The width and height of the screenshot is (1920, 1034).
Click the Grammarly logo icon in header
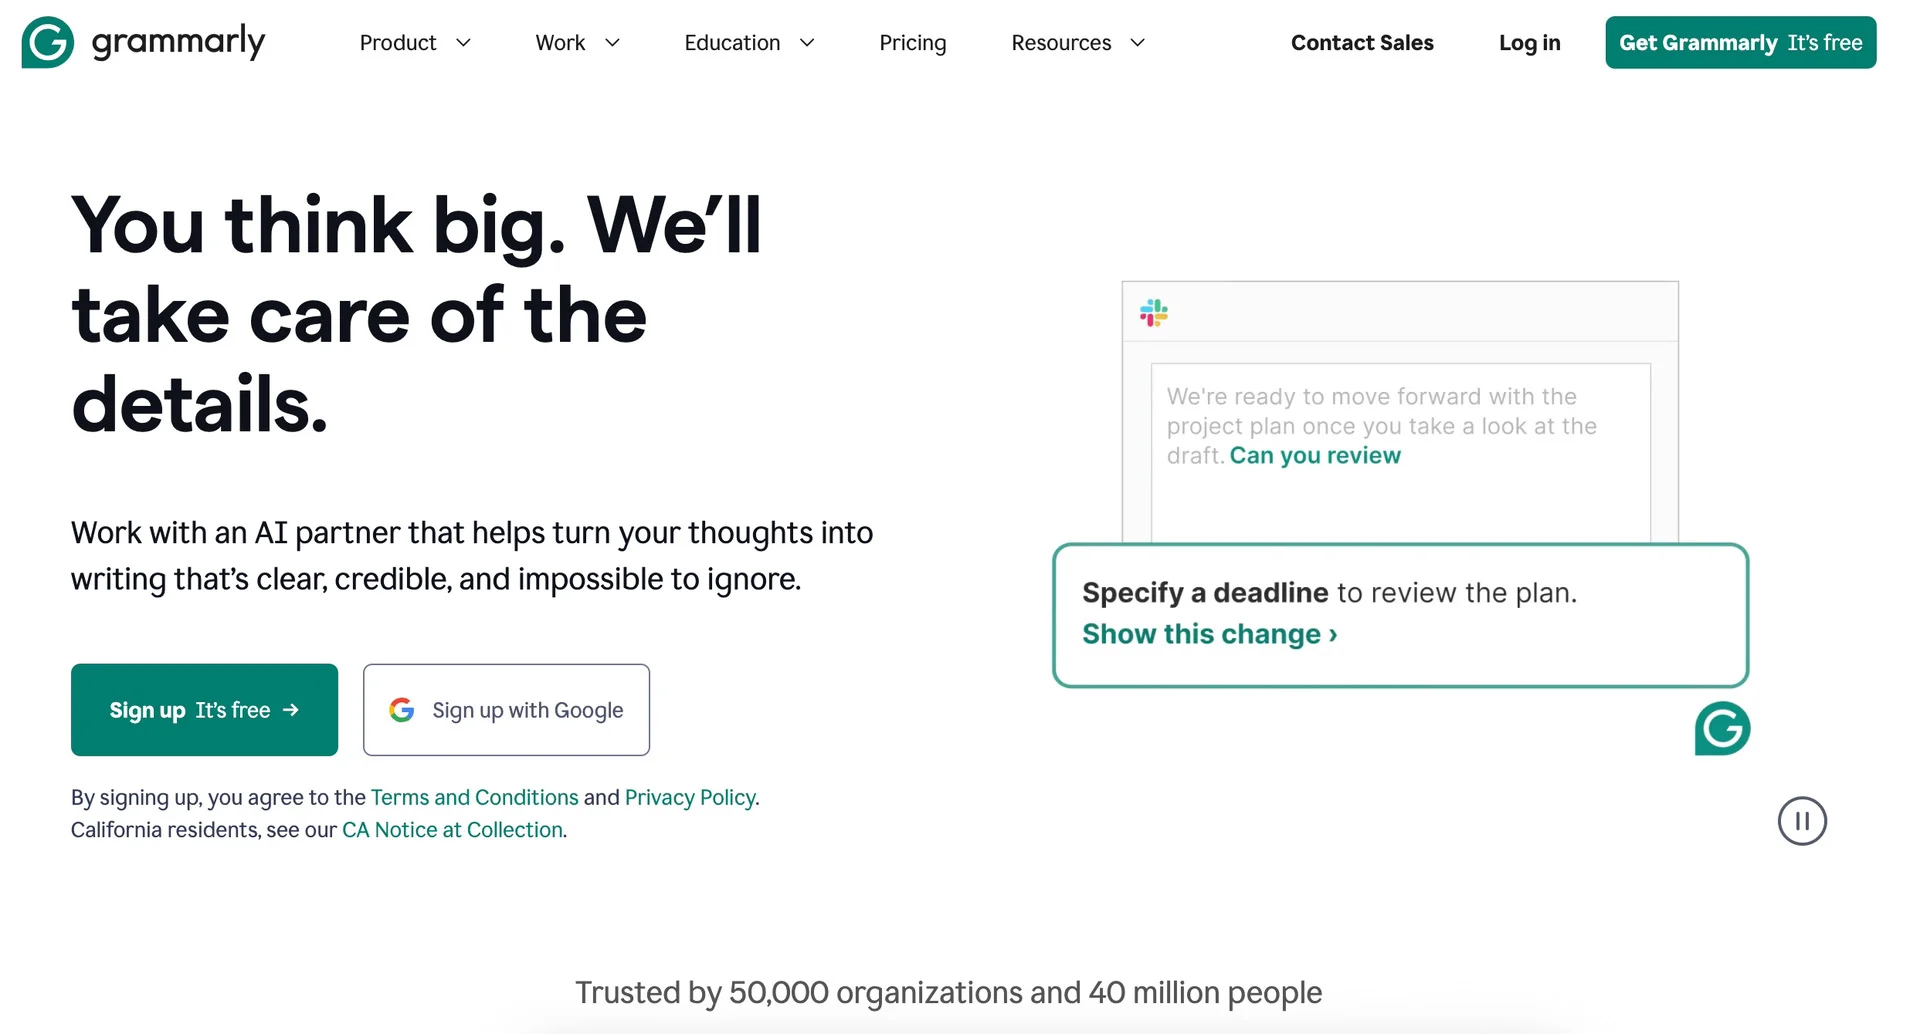click(47, 42)
